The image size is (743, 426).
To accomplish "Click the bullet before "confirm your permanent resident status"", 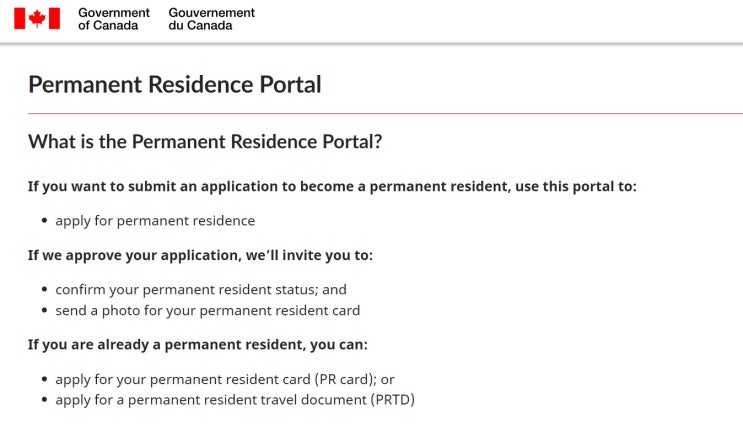I will pyautogui.click(x=44, y=290).
